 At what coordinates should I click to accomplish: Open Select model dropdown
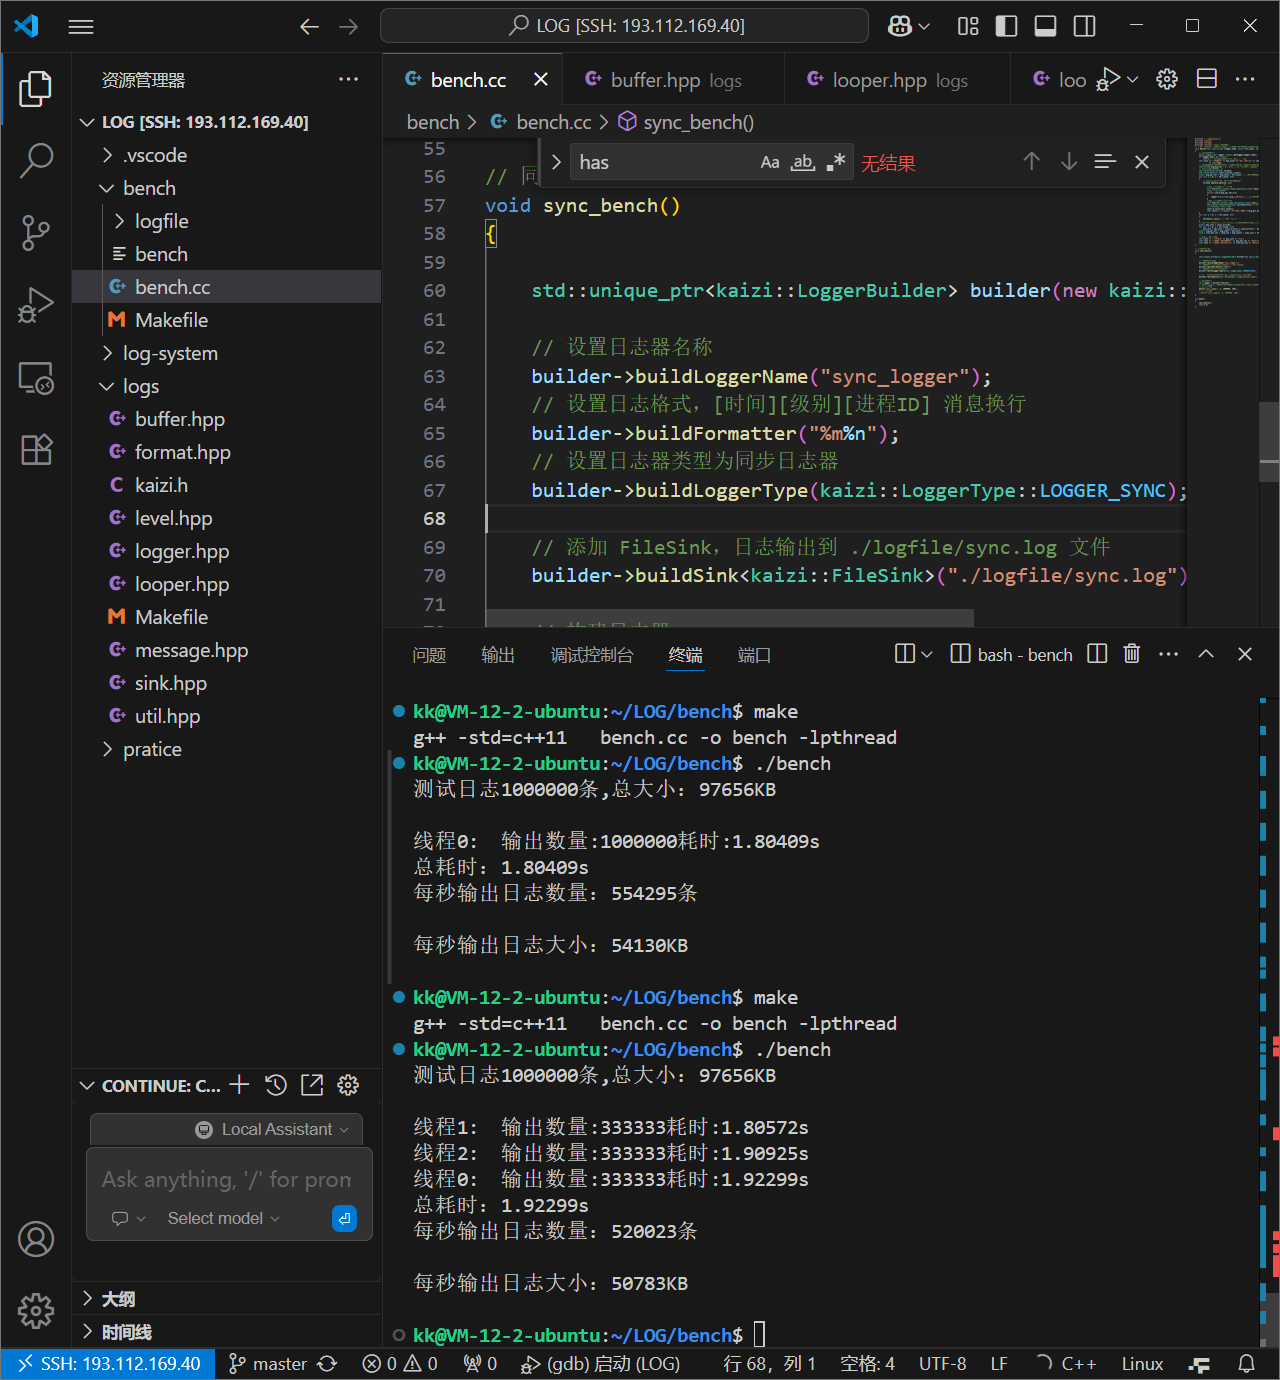(223, 1218)
